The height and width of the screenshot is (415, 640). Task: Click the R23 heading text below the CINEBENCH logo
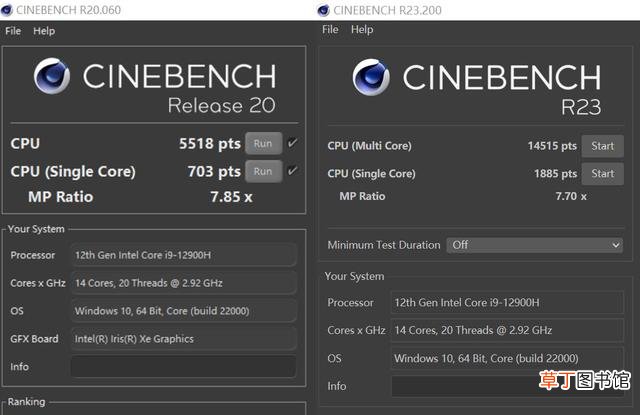[581, 108]
